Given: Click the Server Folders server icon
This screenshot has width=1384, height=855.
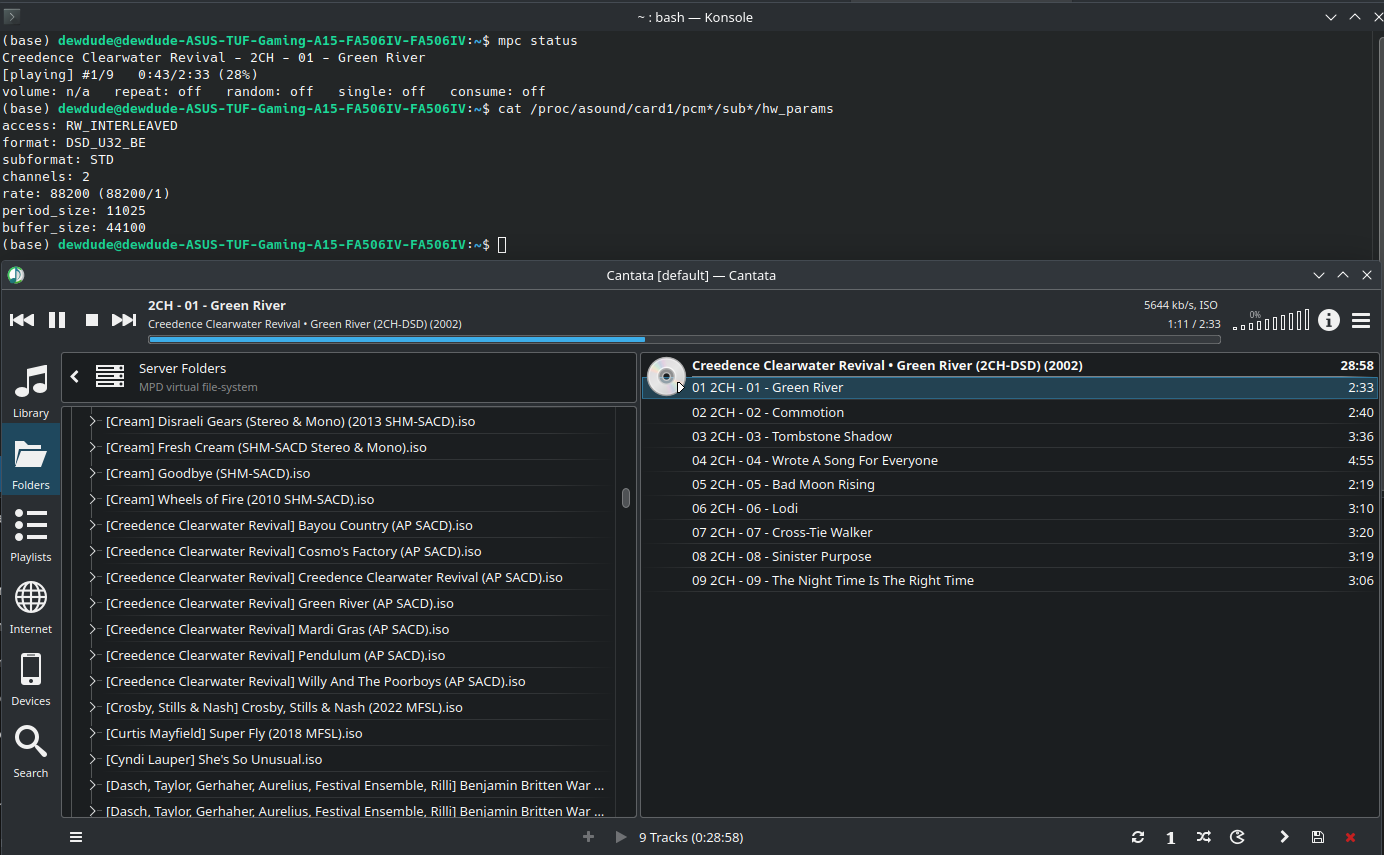Looking at the screenshot, I should pos(110,377).
